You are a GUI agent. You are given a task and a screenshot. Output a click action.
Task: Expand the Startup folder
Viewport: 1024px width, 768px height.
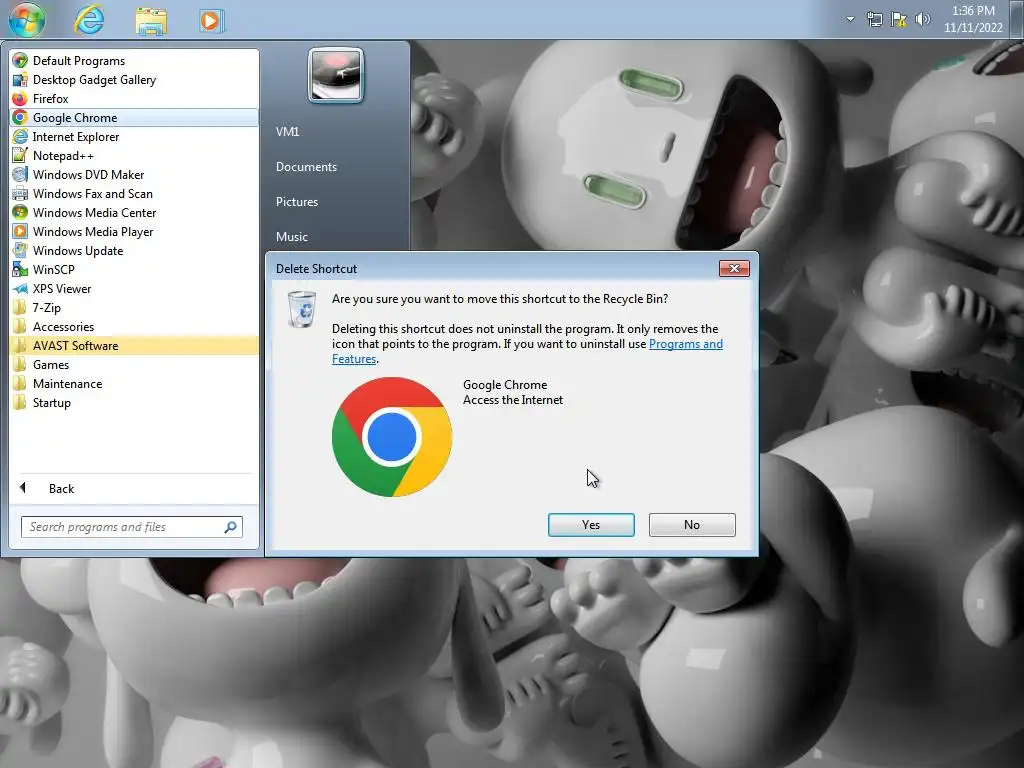134,402
